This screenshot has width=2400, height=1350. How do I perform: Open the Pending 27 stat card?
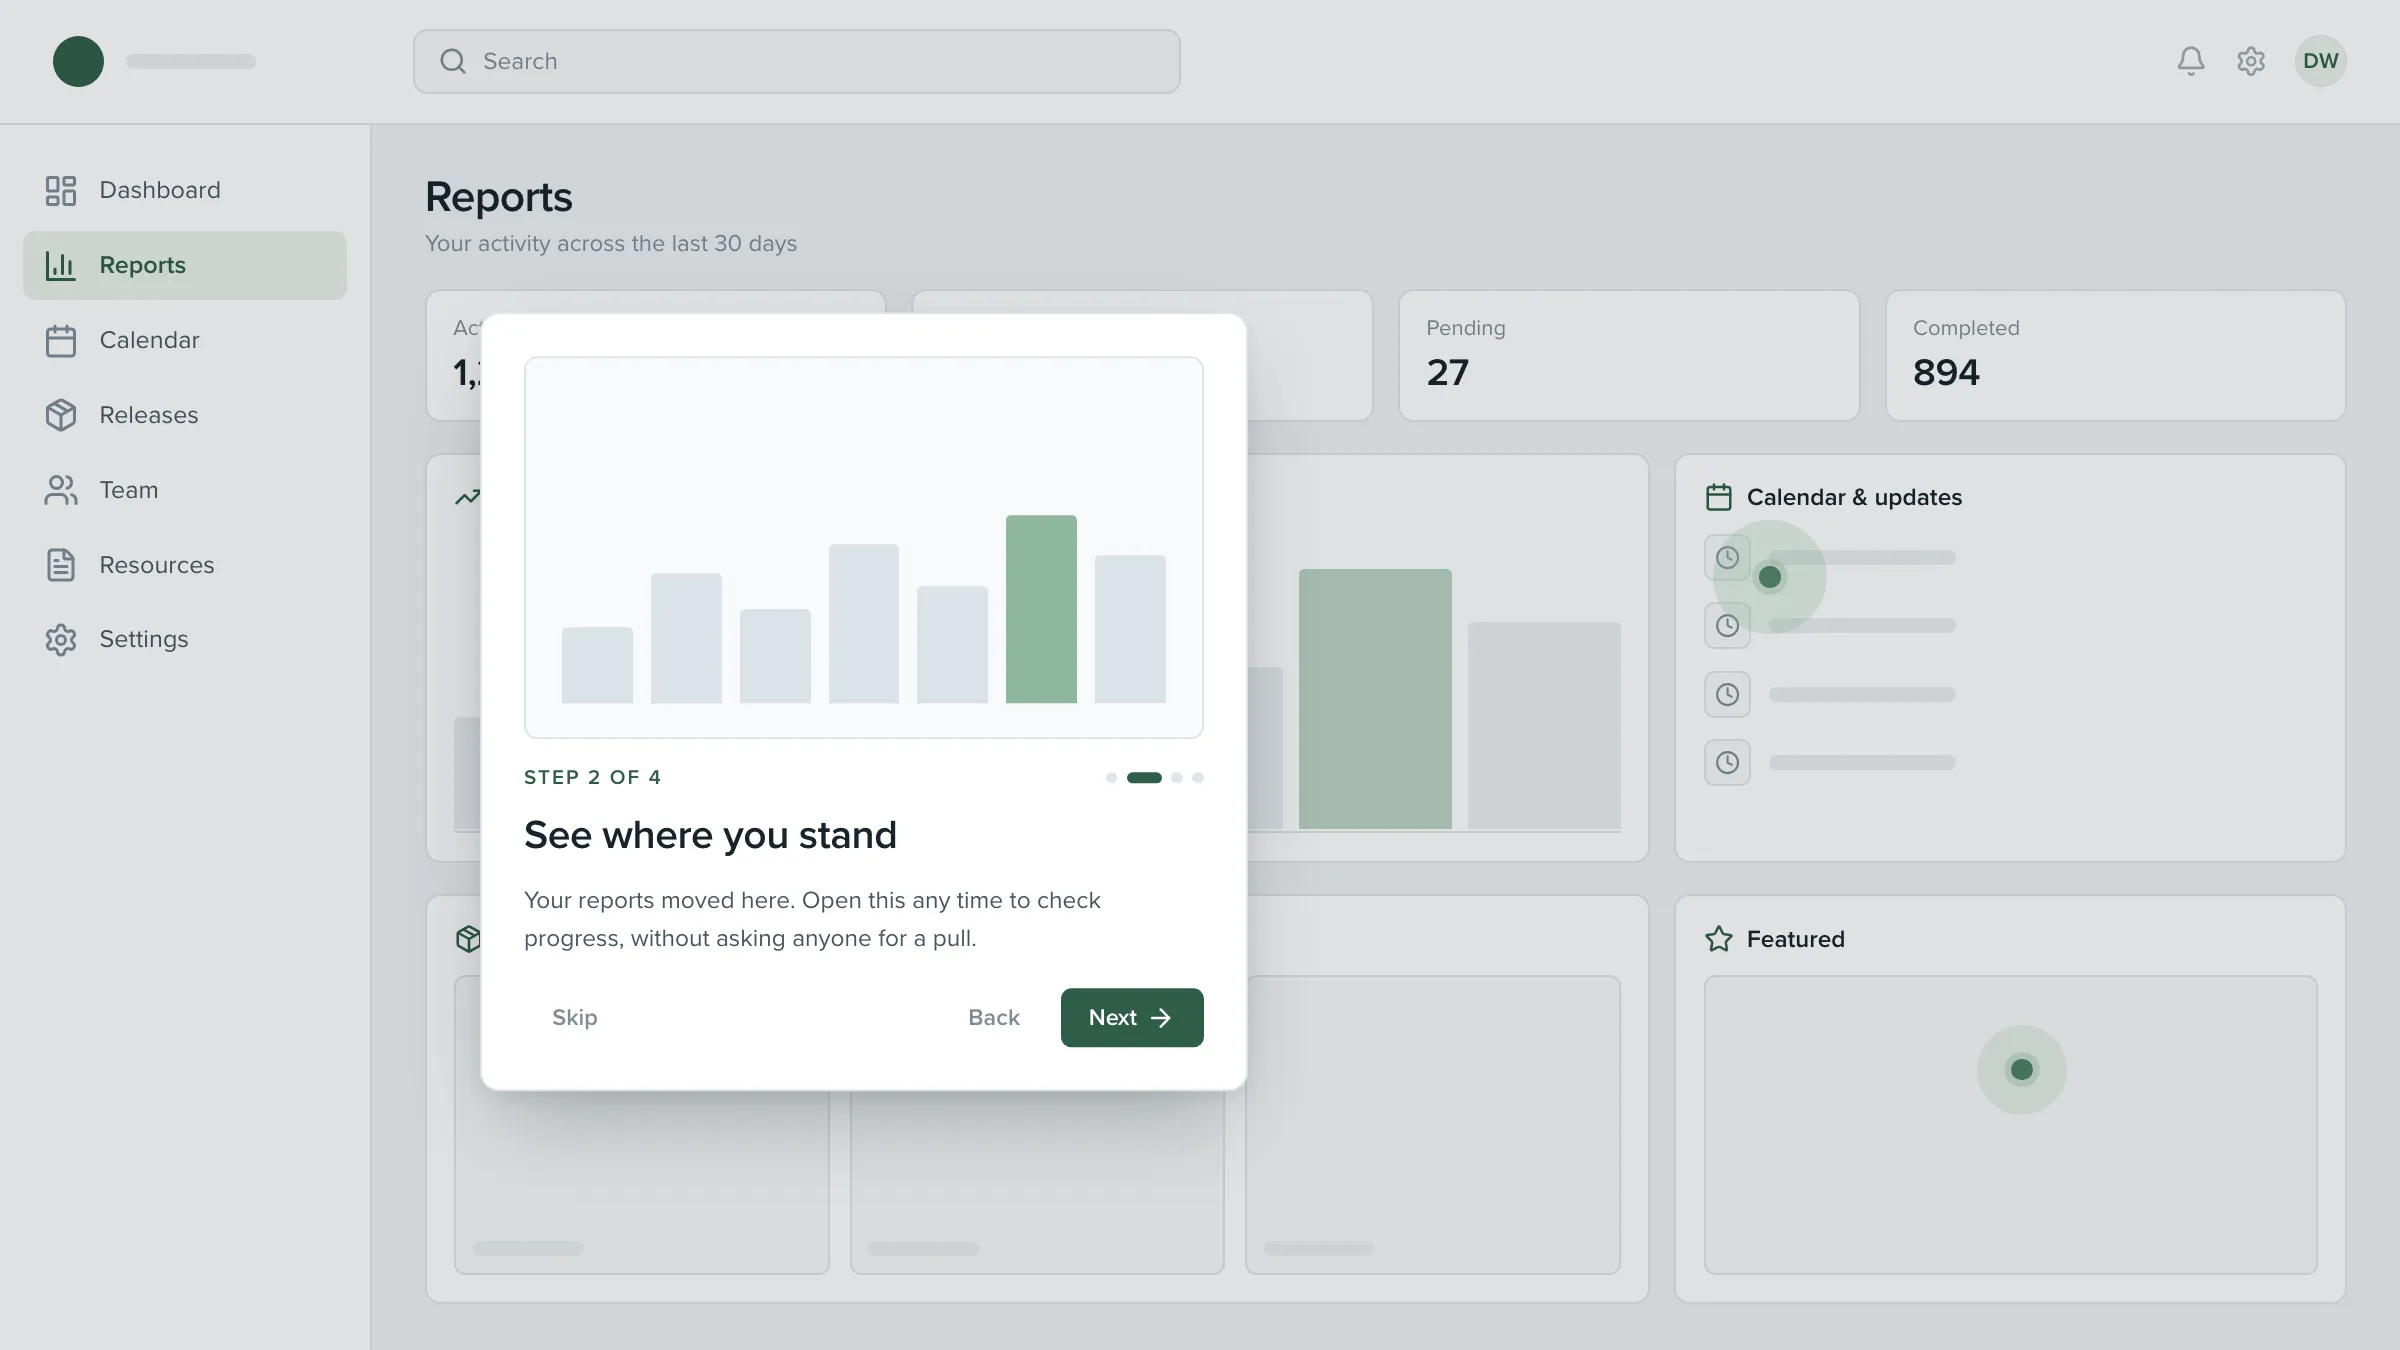point(1629,355)
